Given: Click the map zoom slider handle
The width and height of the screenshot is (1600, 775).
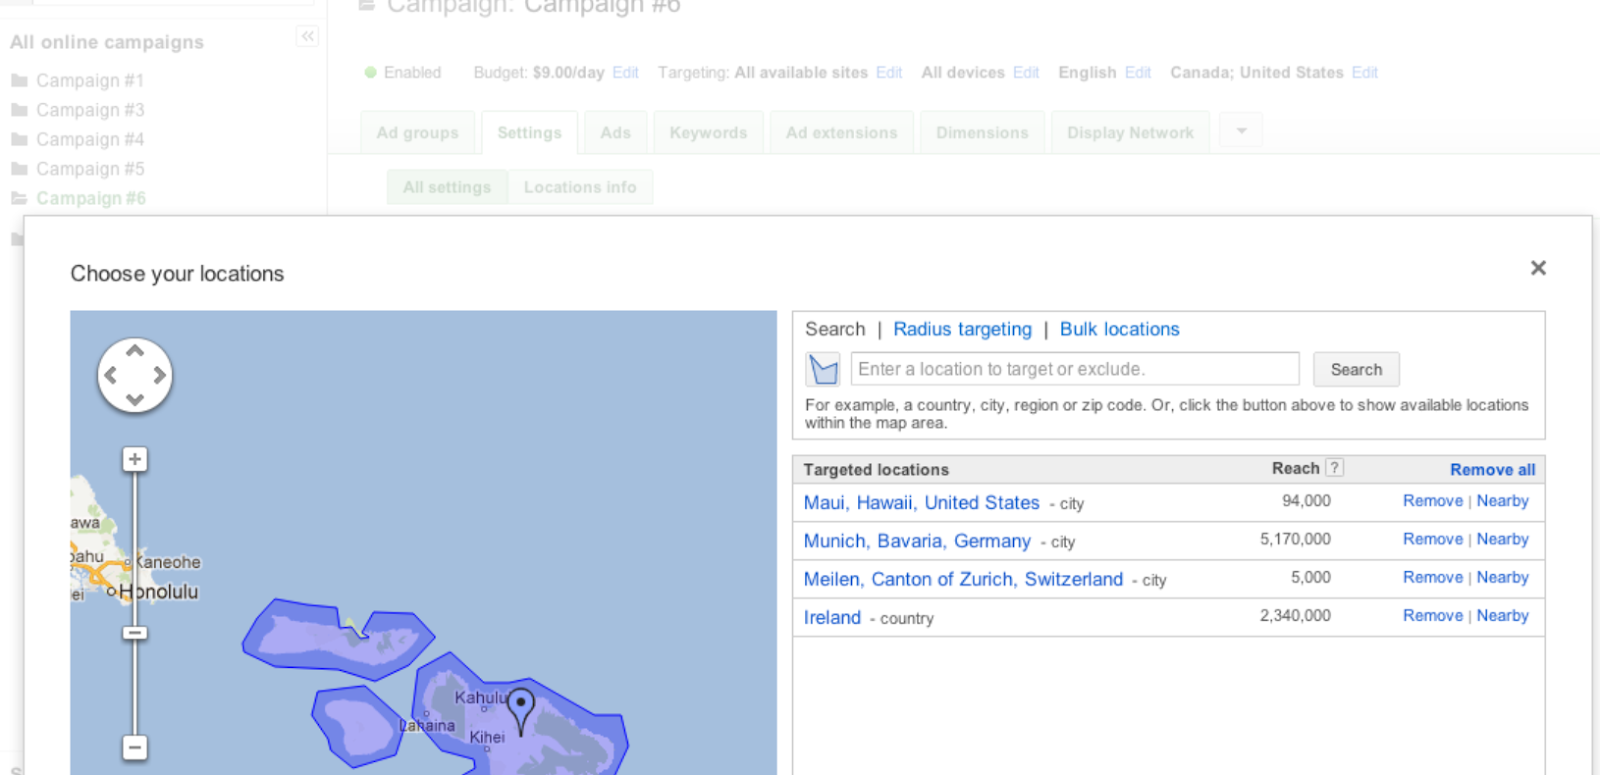Looking at the screenshot, I should tap(135, 633).
